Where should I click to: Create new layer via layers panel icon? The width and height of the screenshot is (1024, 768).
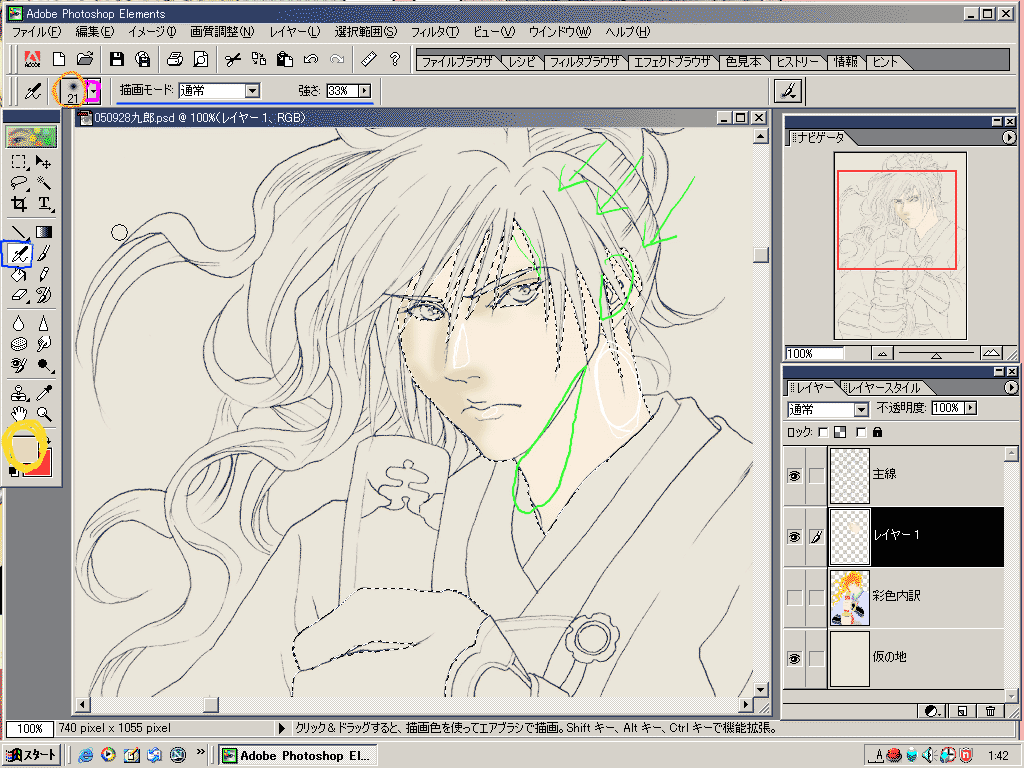[962, 711]
